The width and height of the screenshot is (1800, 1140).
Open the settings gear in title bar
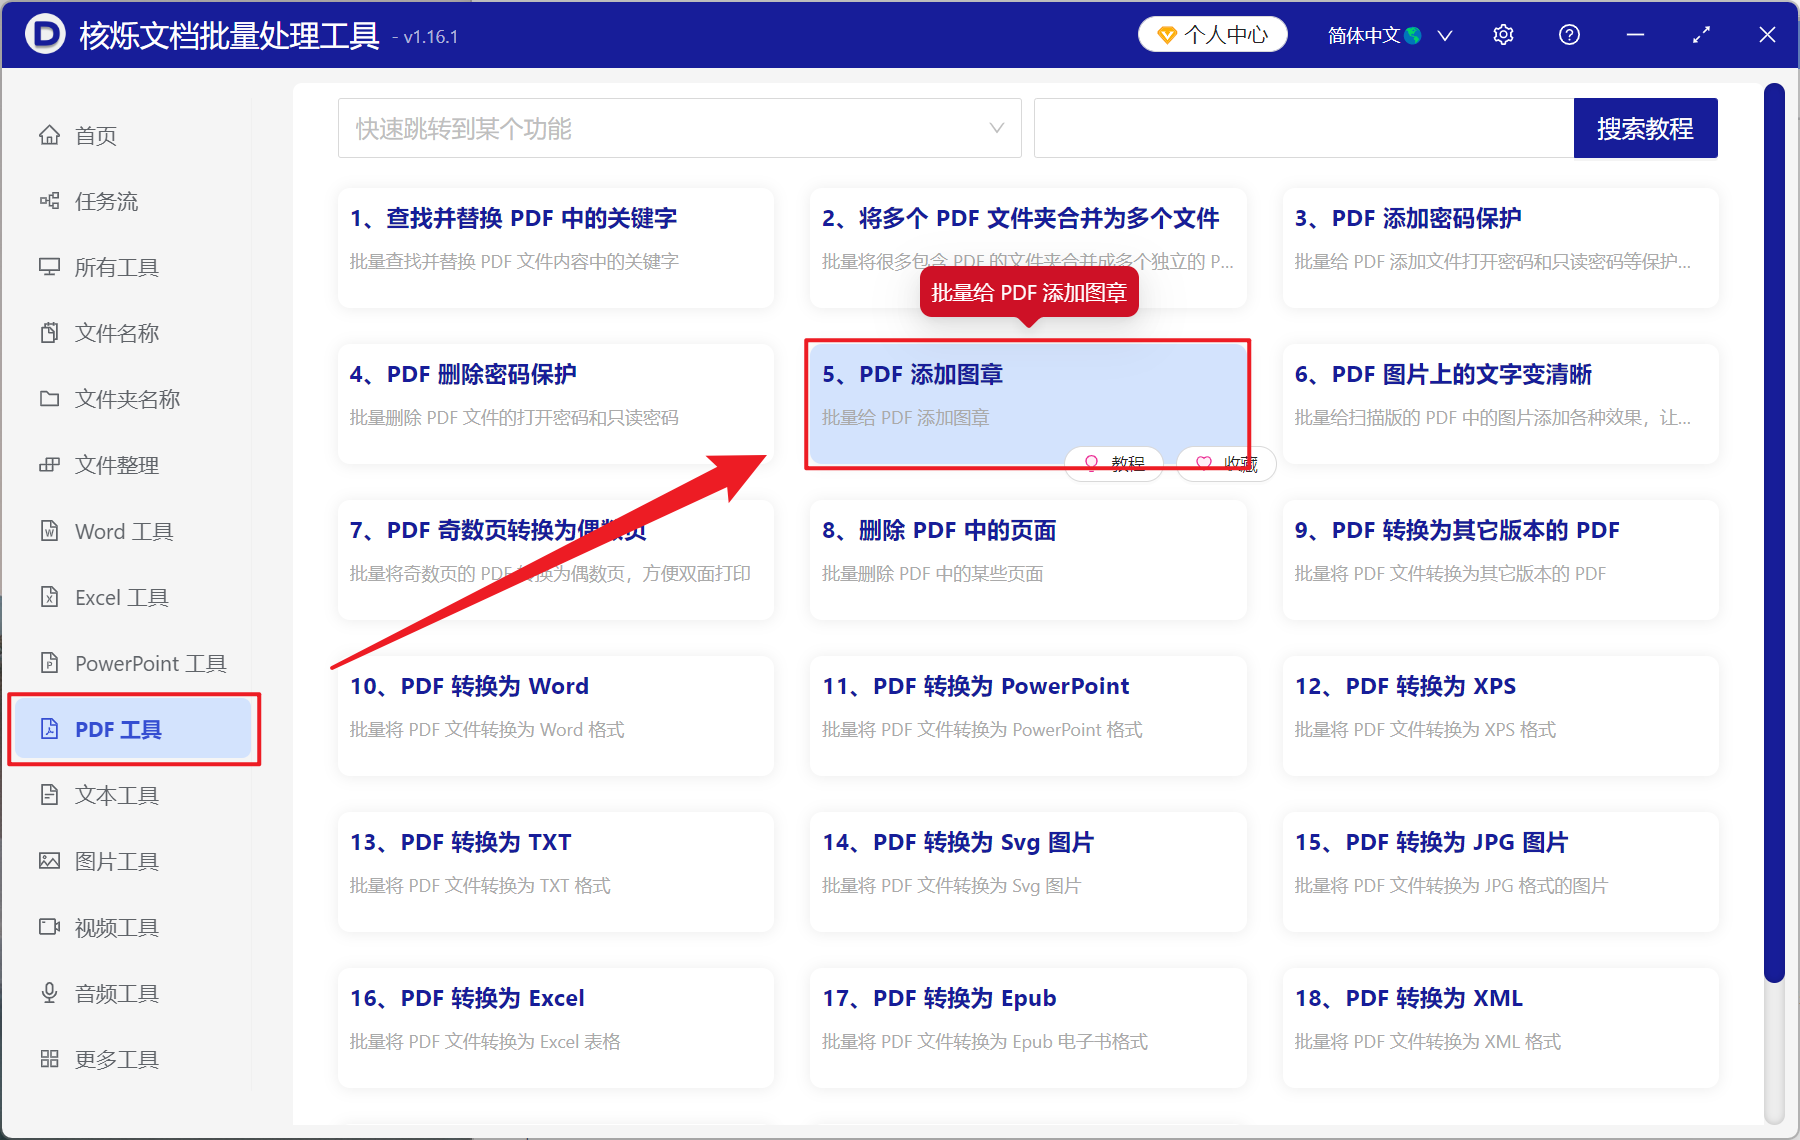coord(1502,34)
